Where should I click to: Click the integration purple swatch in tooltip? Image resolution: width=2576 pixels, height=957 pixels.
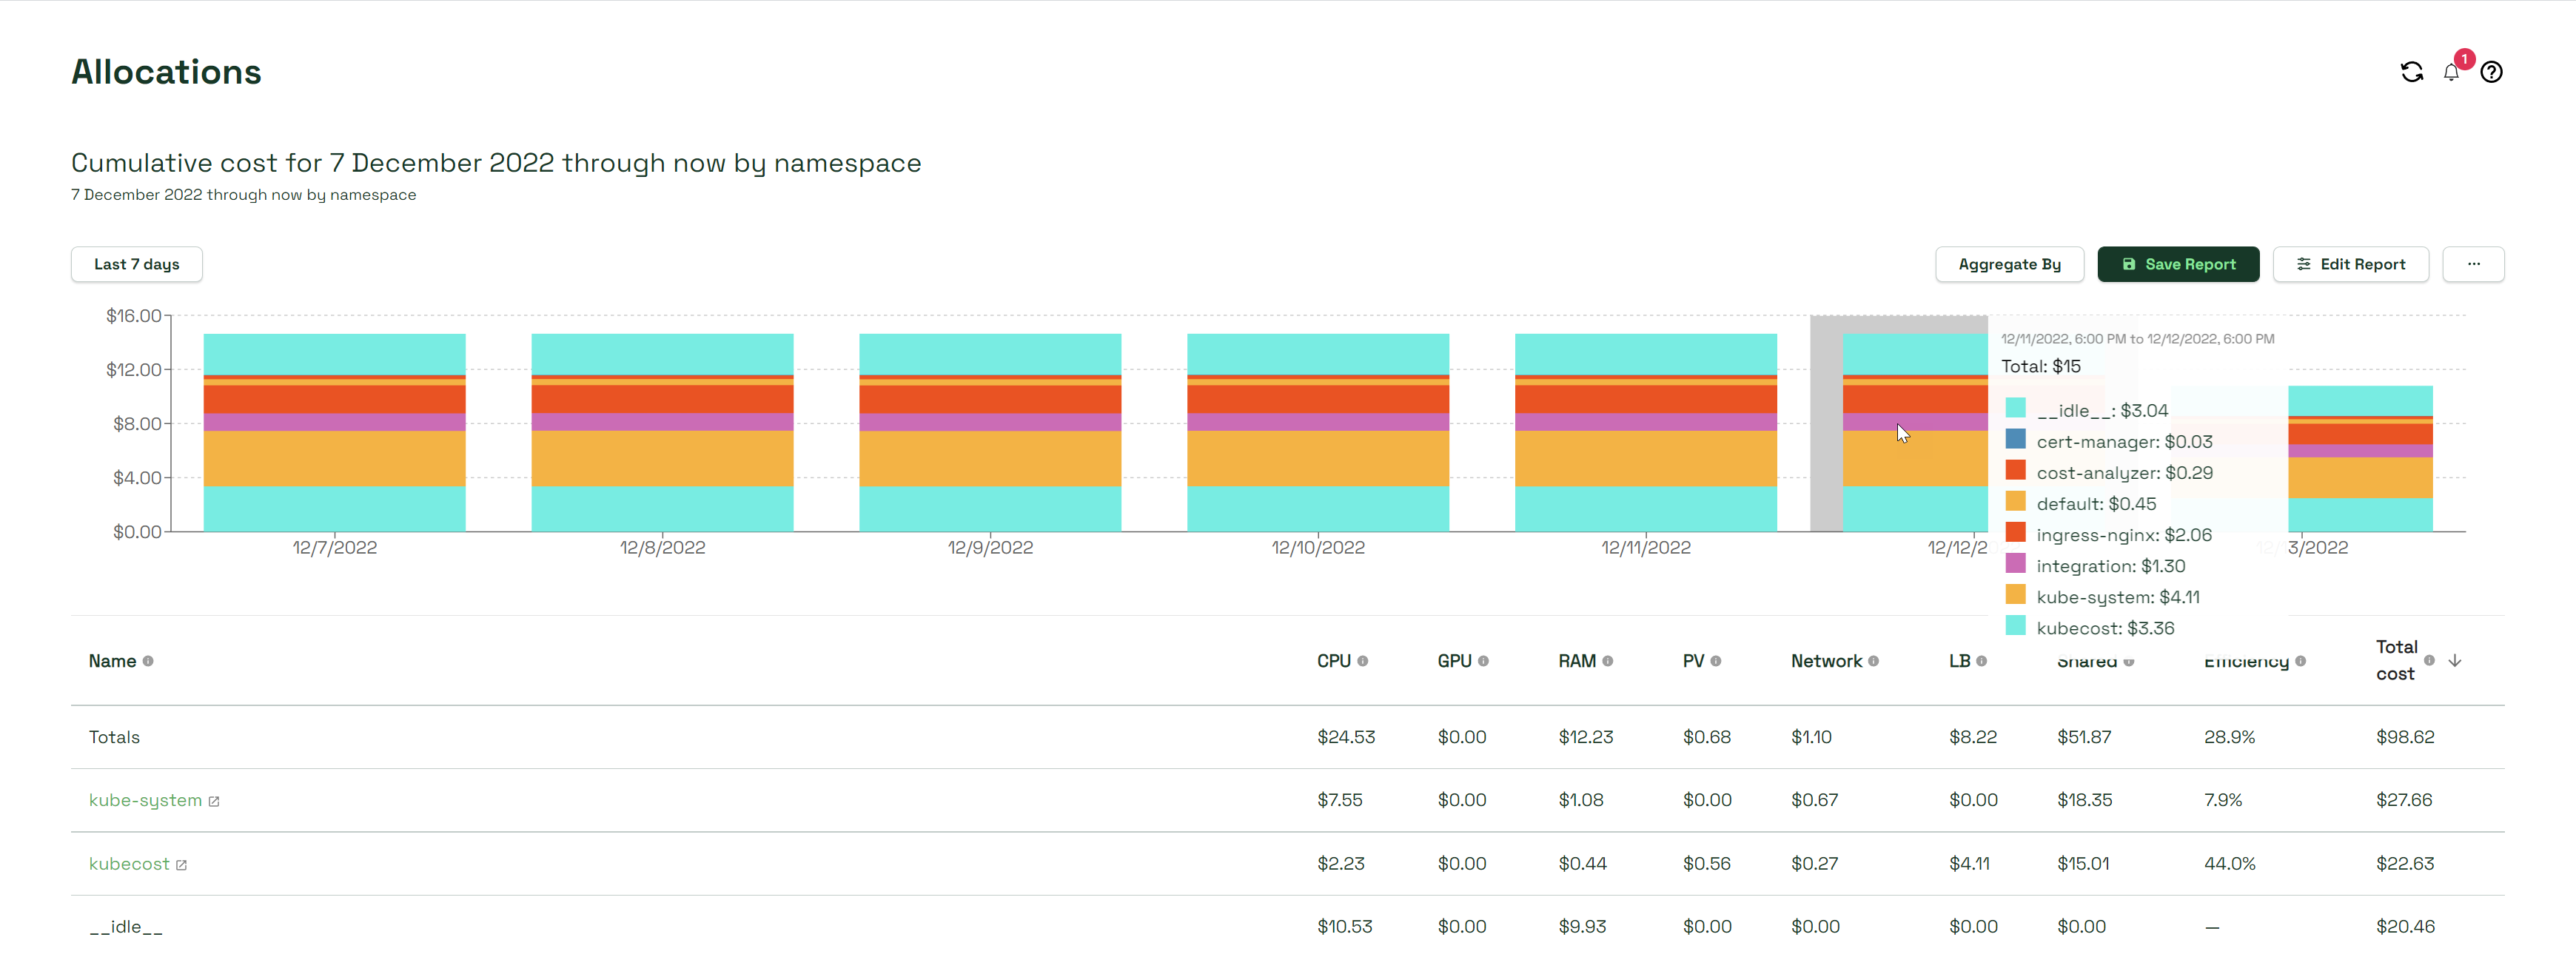tap(2015, 563)
